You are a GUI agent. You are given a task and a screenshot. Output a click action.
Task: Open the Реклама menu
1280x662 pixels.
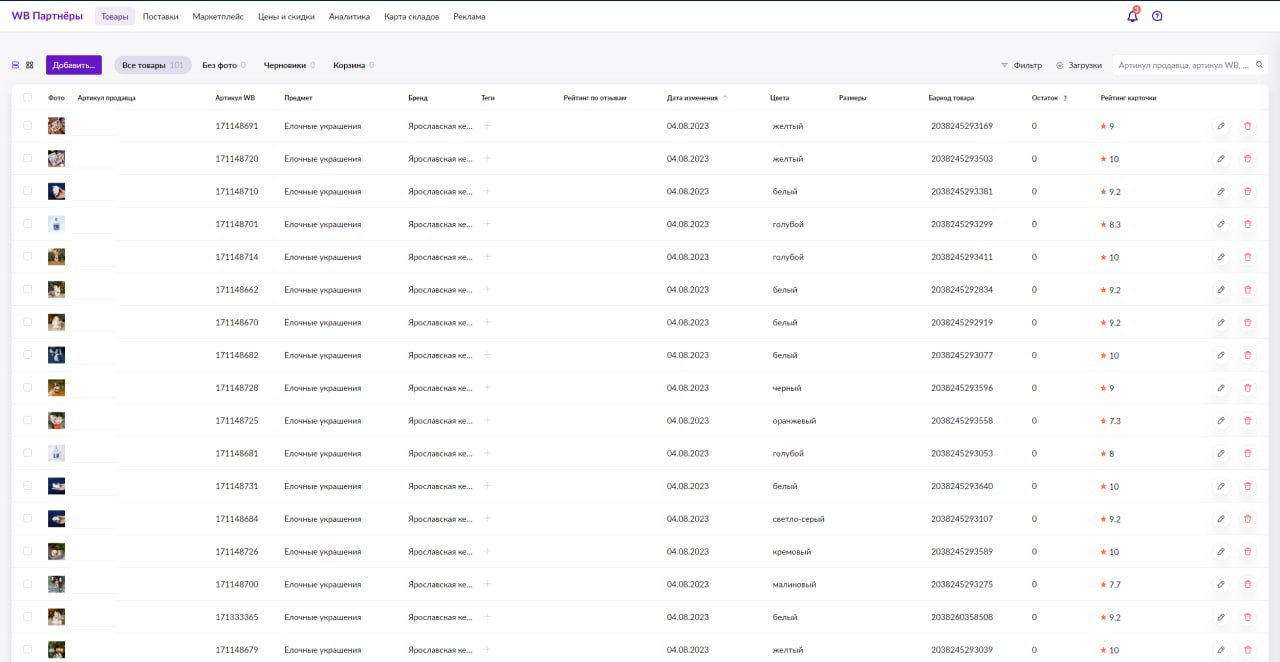[469, 16]
